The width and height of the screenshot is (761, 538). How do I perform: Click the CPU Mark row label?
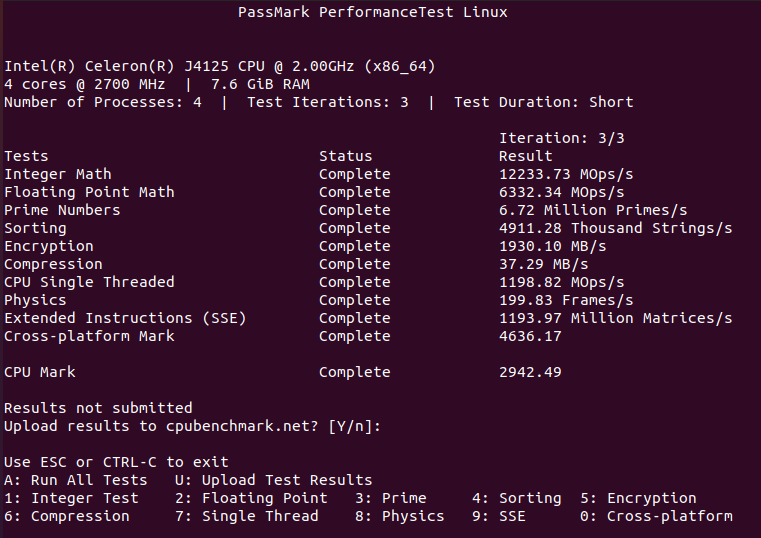click(x=40, y=372)
